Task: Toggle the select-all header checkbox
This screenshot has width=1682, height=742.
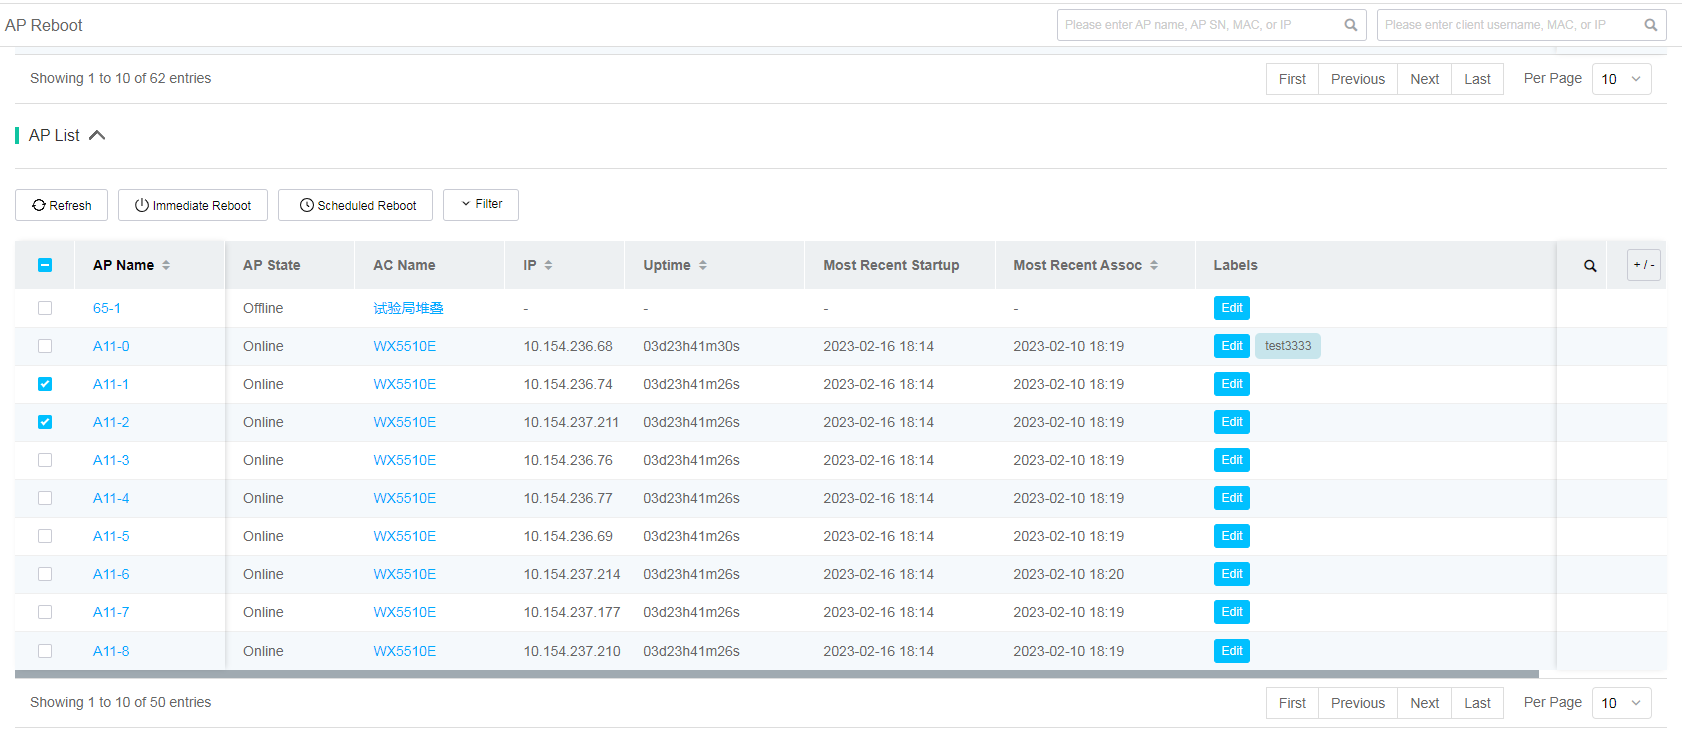Action: [45, 265]
